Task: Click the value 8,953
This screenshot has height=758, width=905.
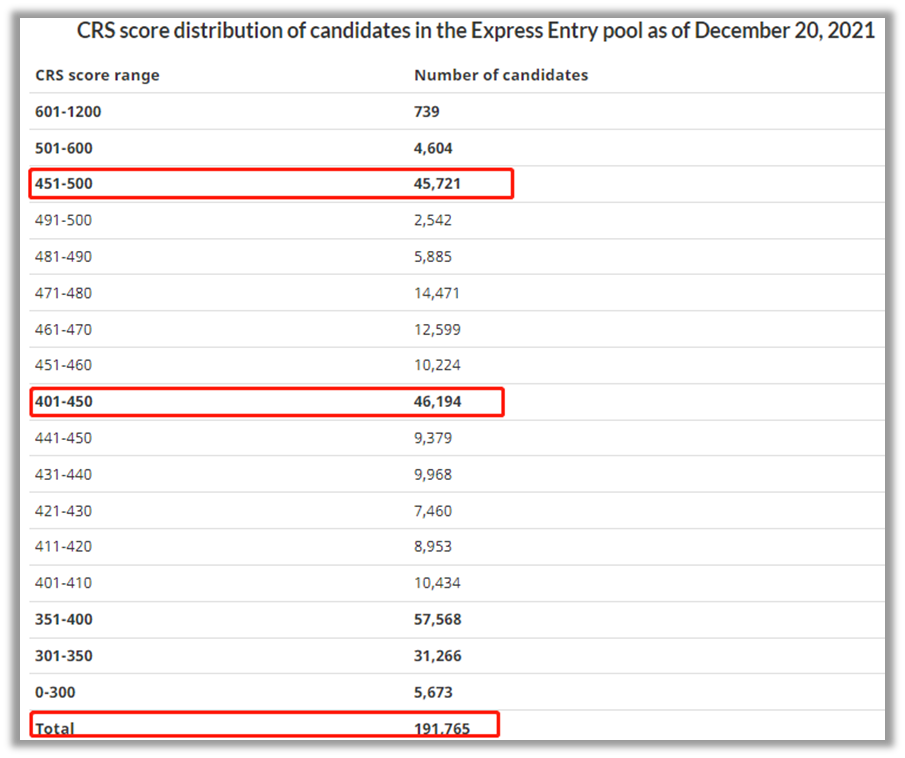Action: click(433, 546)
